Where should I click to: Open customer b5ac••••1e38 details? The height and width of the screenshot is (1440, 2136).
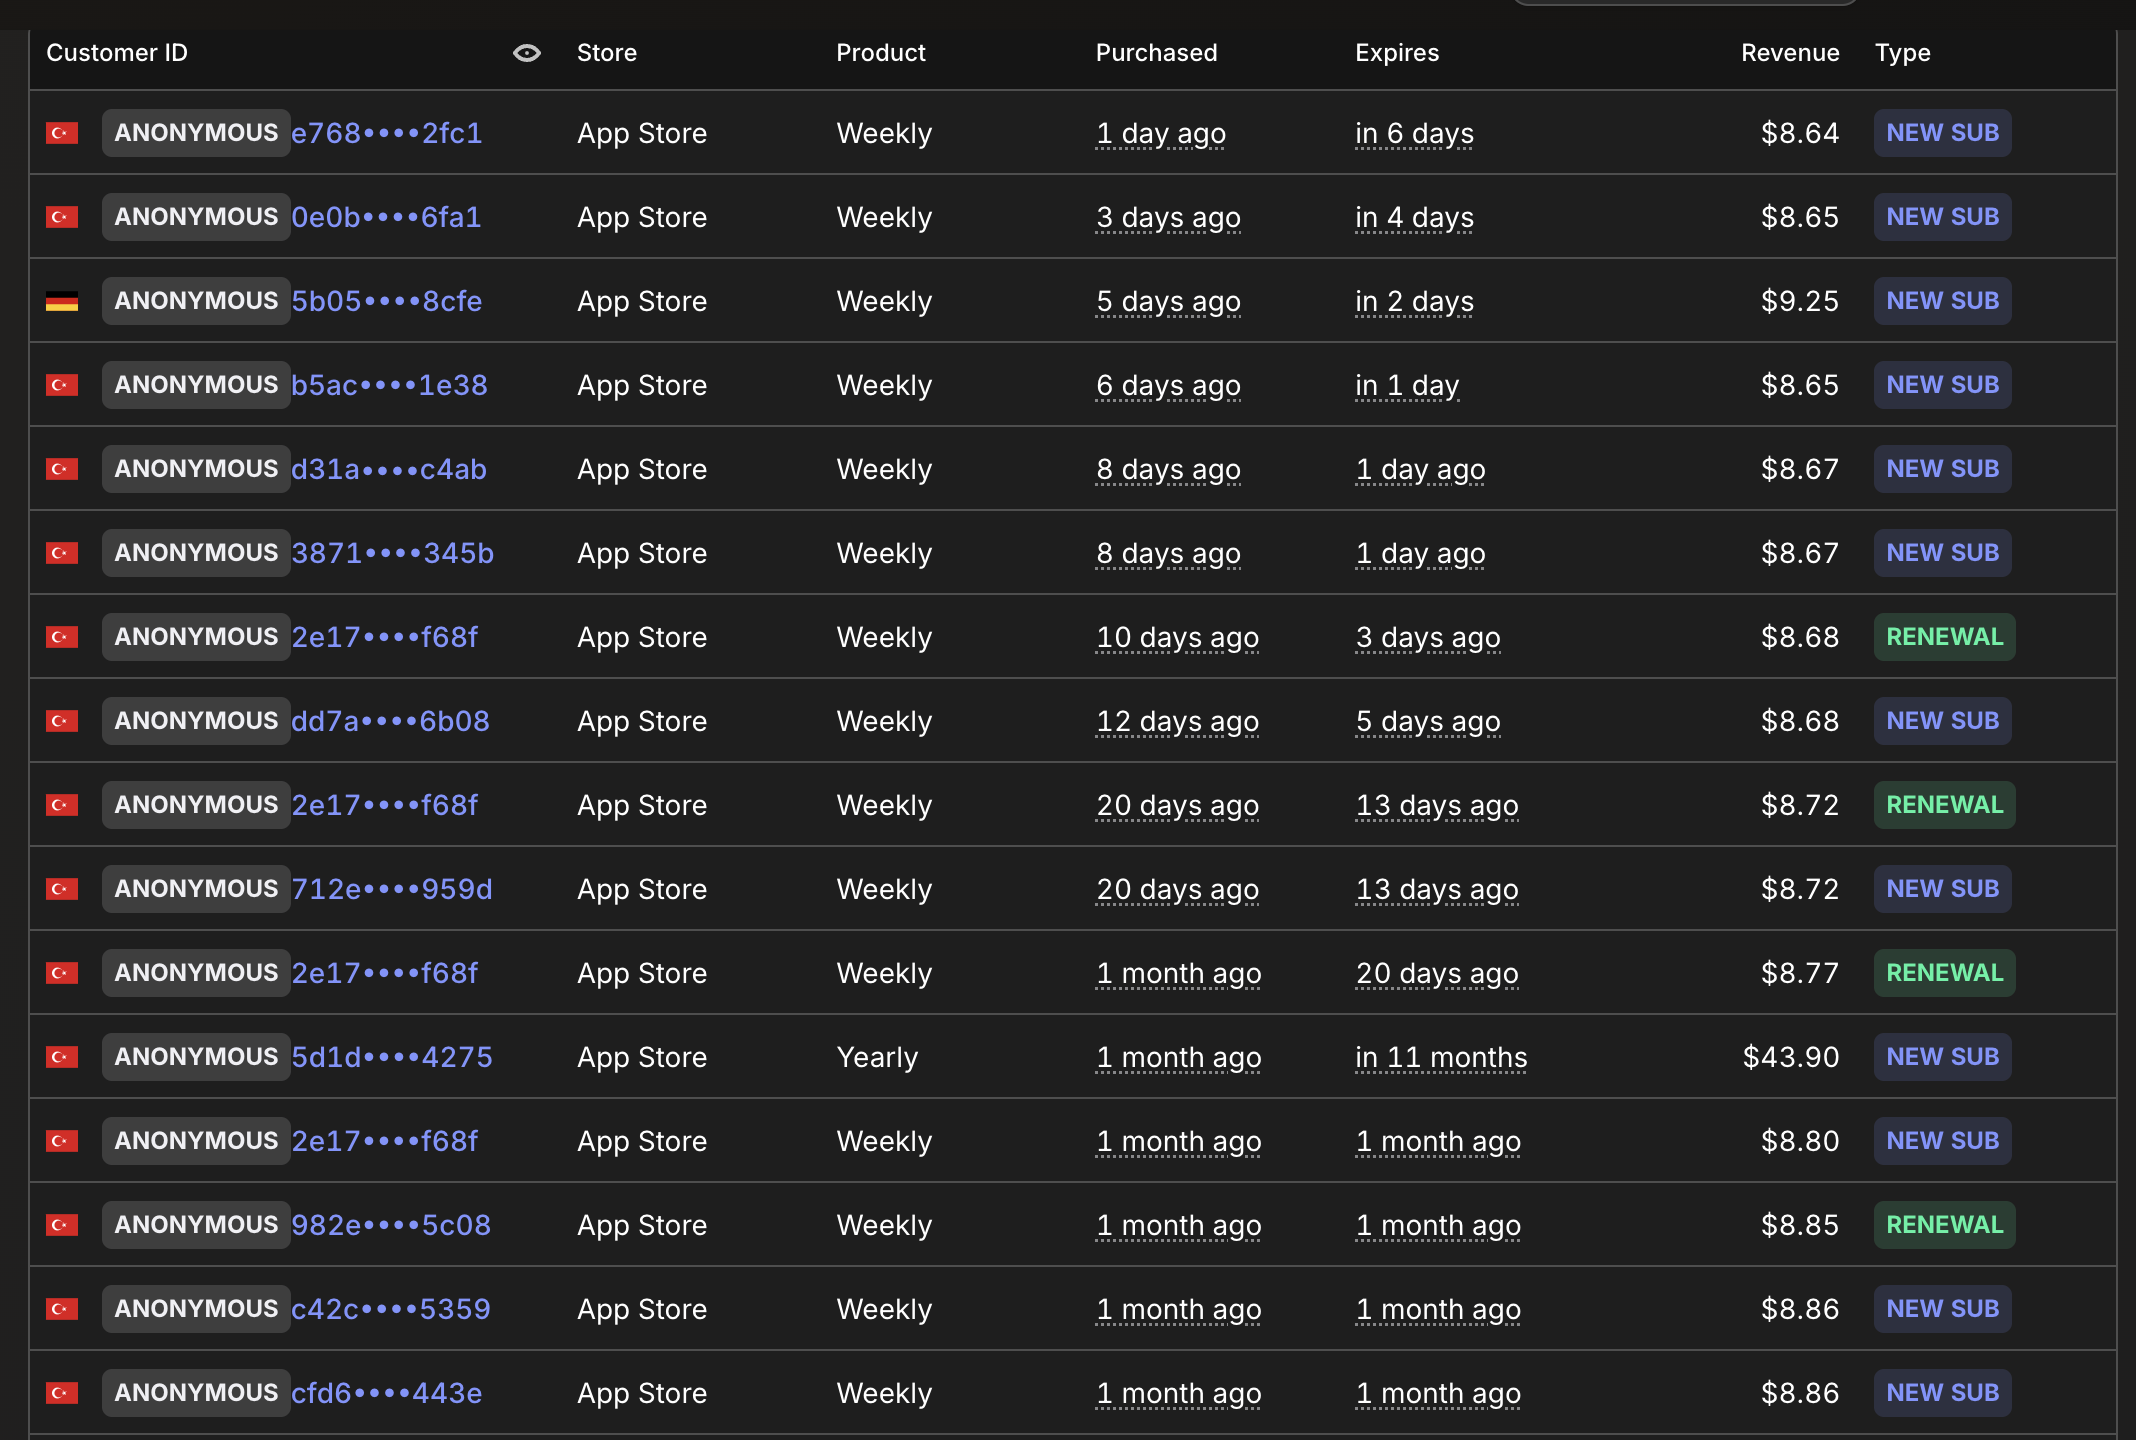pos(389,385)
